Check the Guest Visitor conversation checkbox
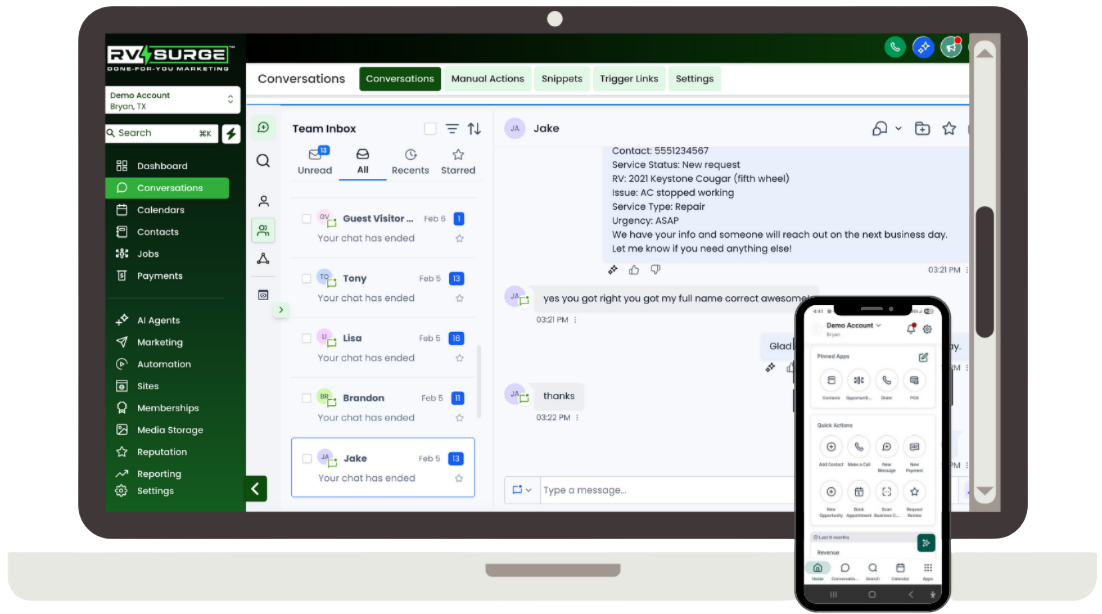This screenshot has height=614, width=1102. pyautogui.click(x=306, y=218)
